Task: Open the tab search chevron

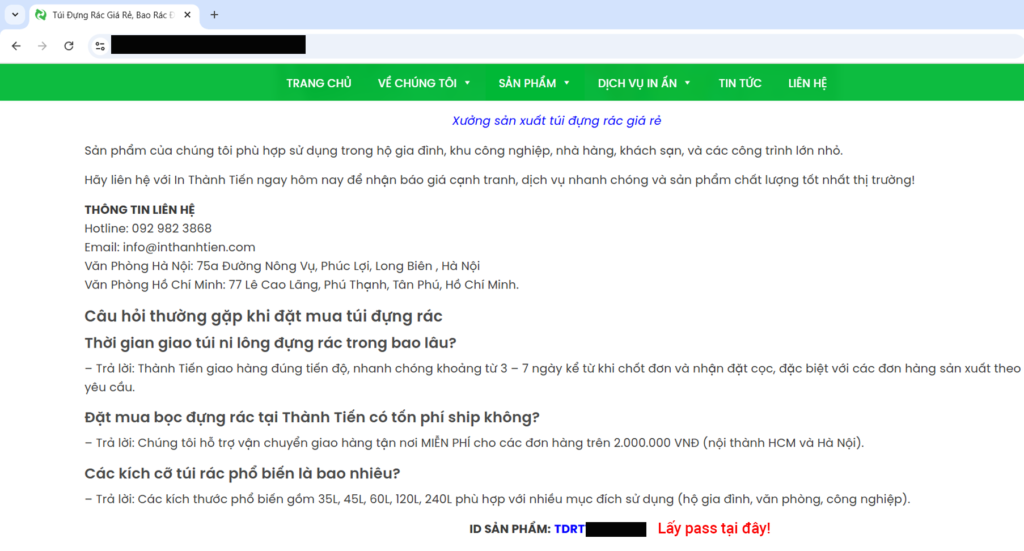Action: pyautogui.click(x=14, y=15)
